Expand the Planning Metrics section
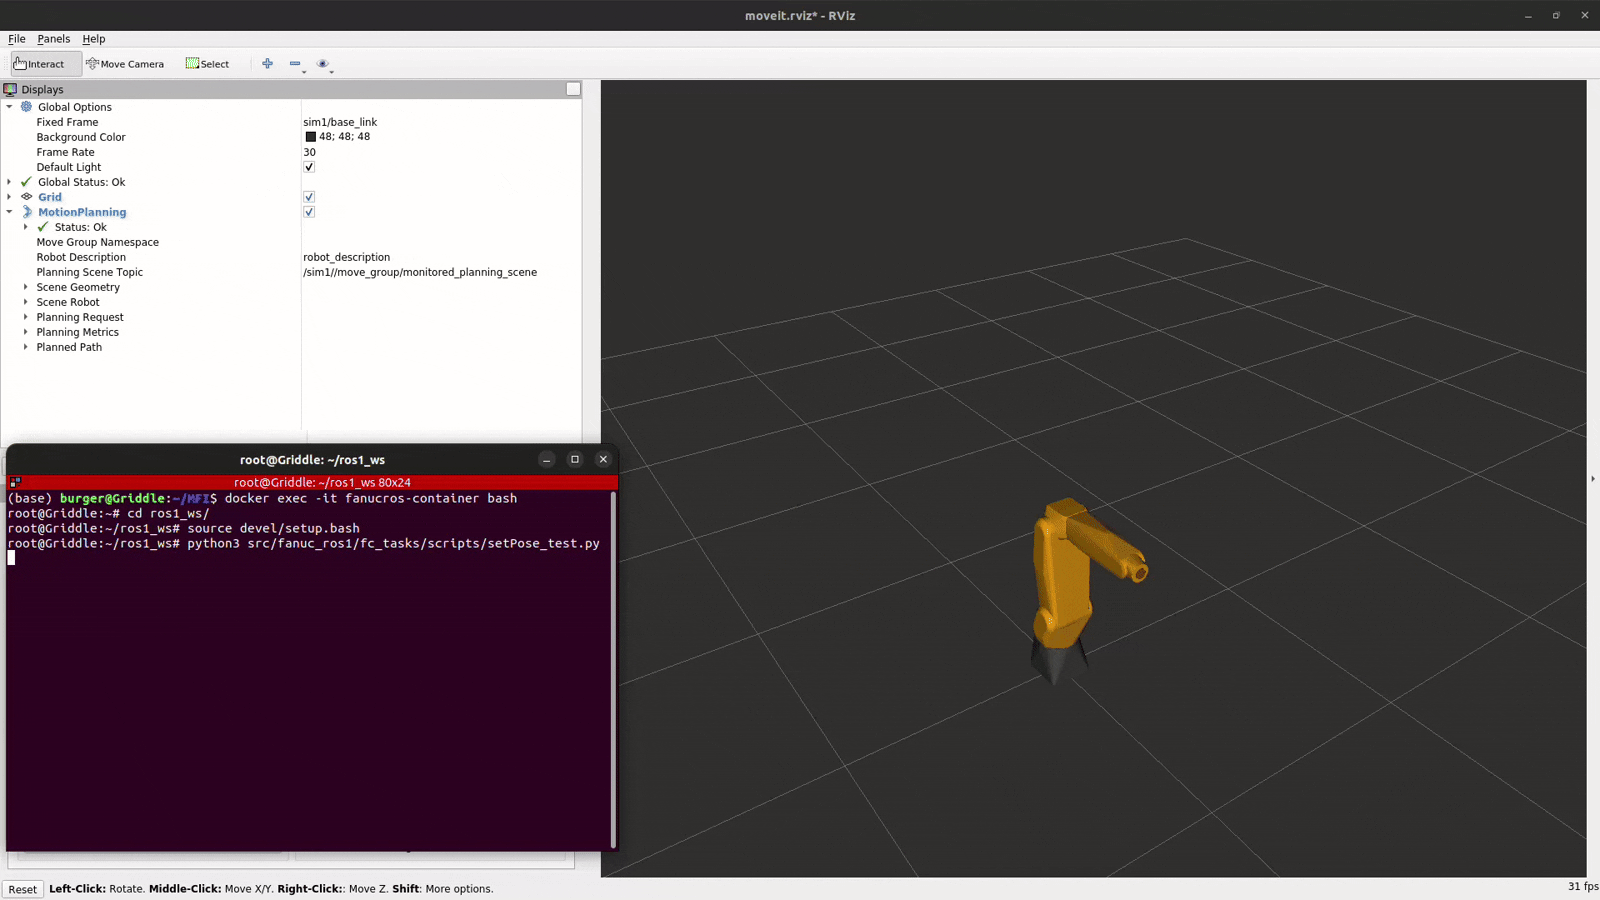The width and height of the screenshot is (1600, 900). [x=26, y=332]
